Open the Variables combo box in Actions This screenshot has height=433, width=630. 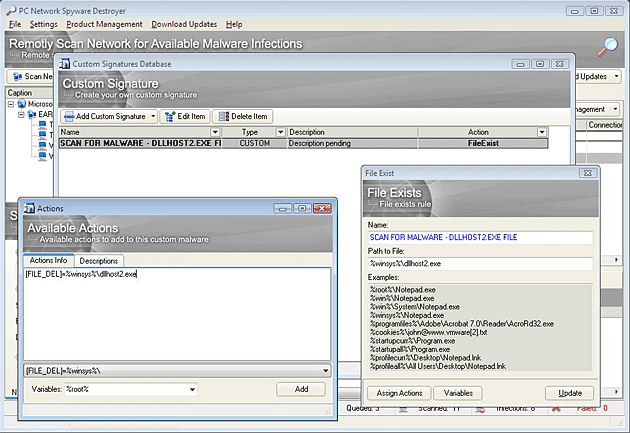point(191,389)
